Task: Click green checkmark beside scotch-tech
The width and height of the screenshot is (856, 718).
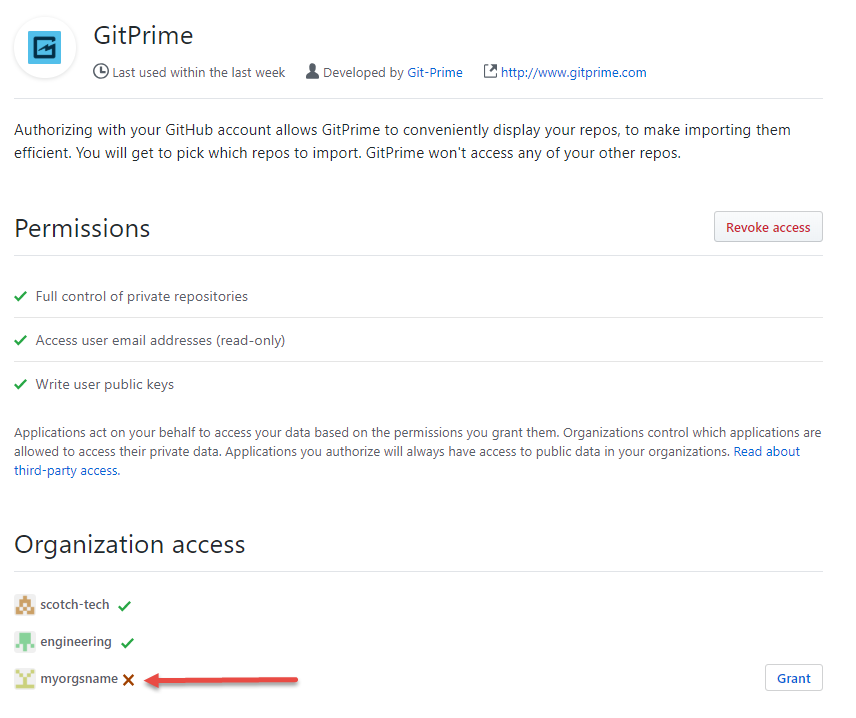Action: 124,606
